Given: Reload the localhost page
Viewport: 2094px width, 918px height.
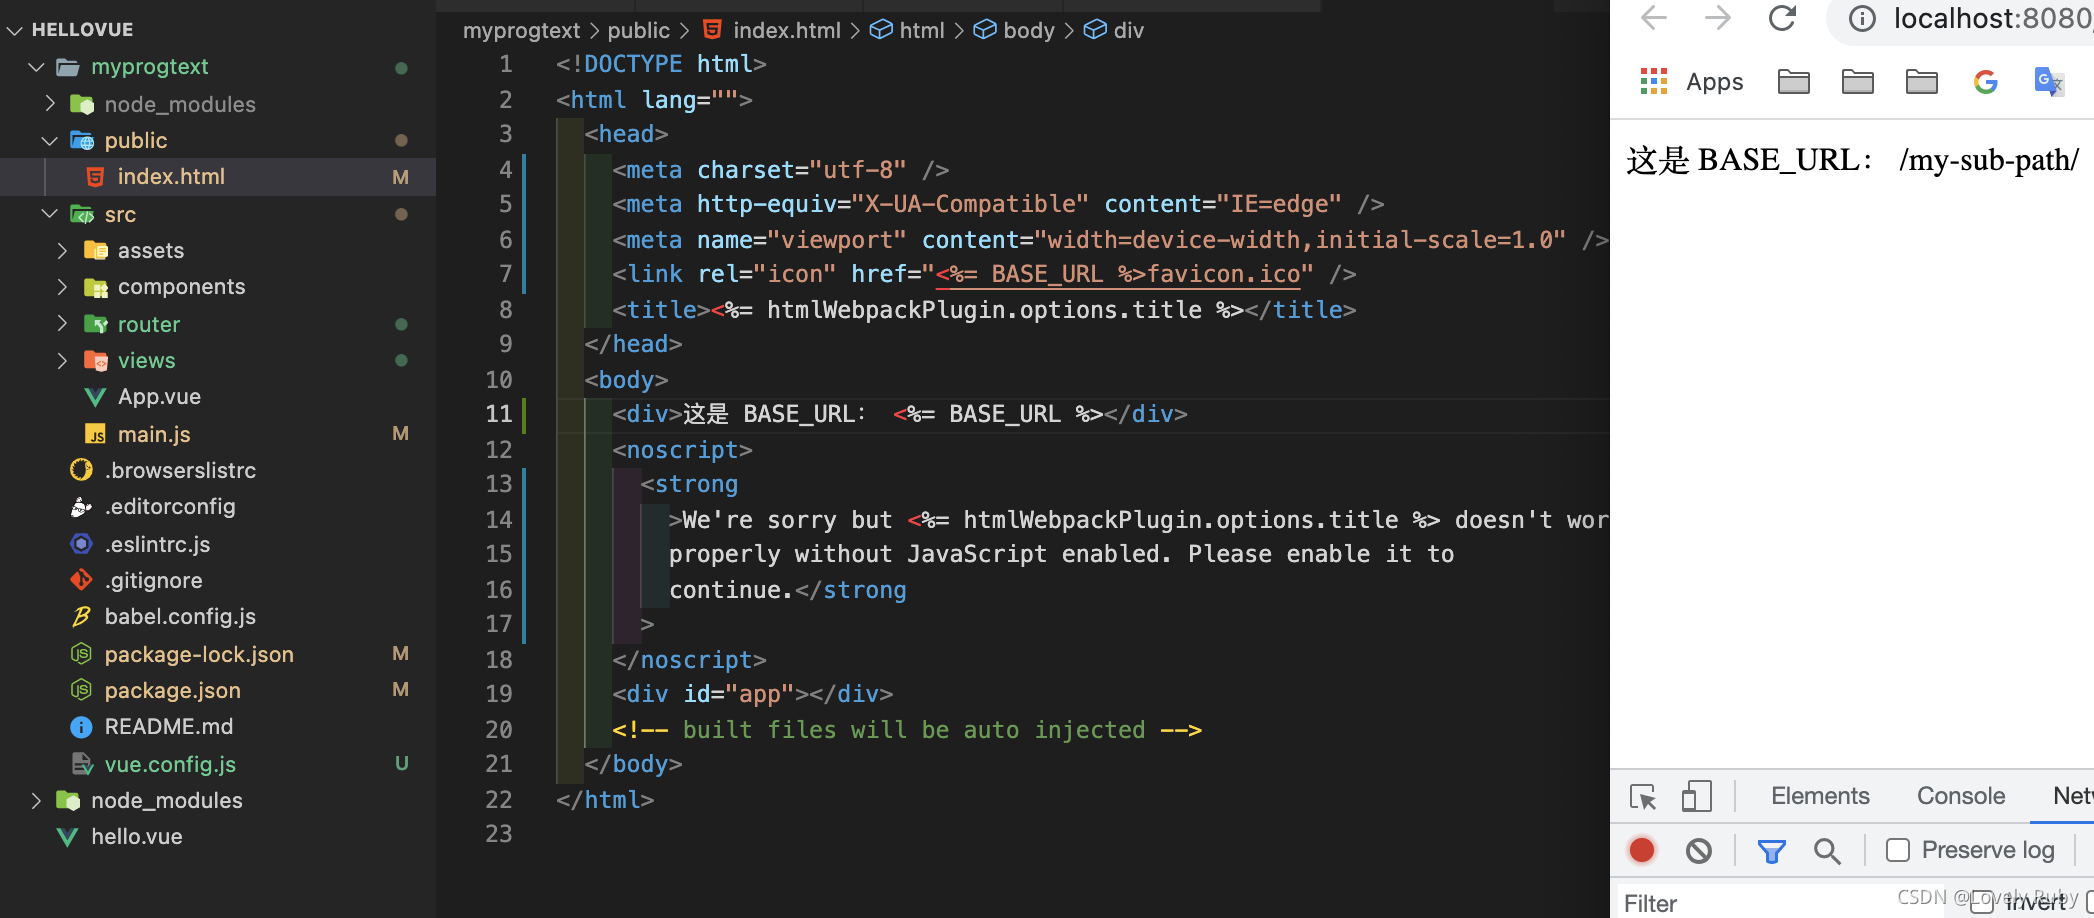Looking at the screenshot, I should tap(1782, 18).
